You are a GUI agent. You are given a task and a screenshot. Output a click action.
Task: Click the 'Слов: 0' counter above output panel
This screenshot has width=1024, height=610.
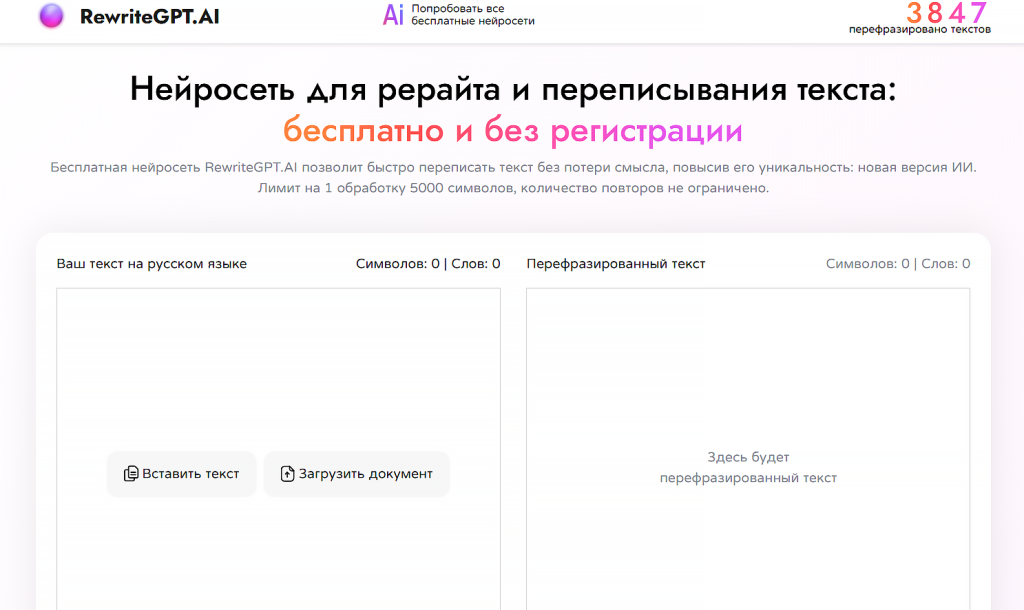point(945,263)
